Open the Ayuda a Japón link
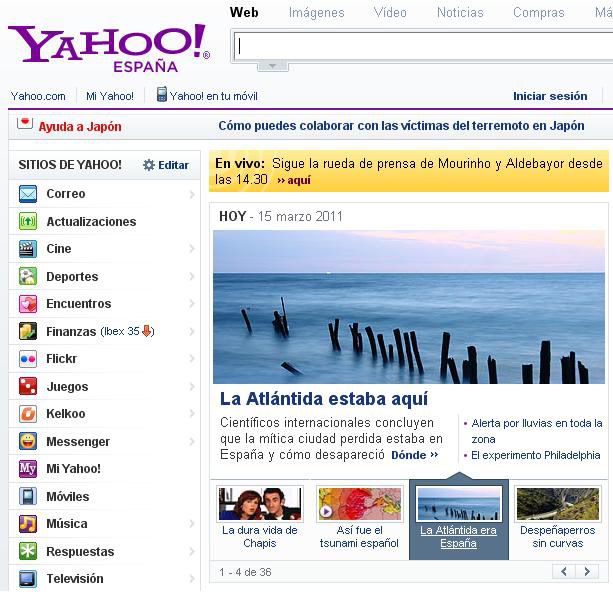Viewport: 613px width, 595px height. (80, 127)
